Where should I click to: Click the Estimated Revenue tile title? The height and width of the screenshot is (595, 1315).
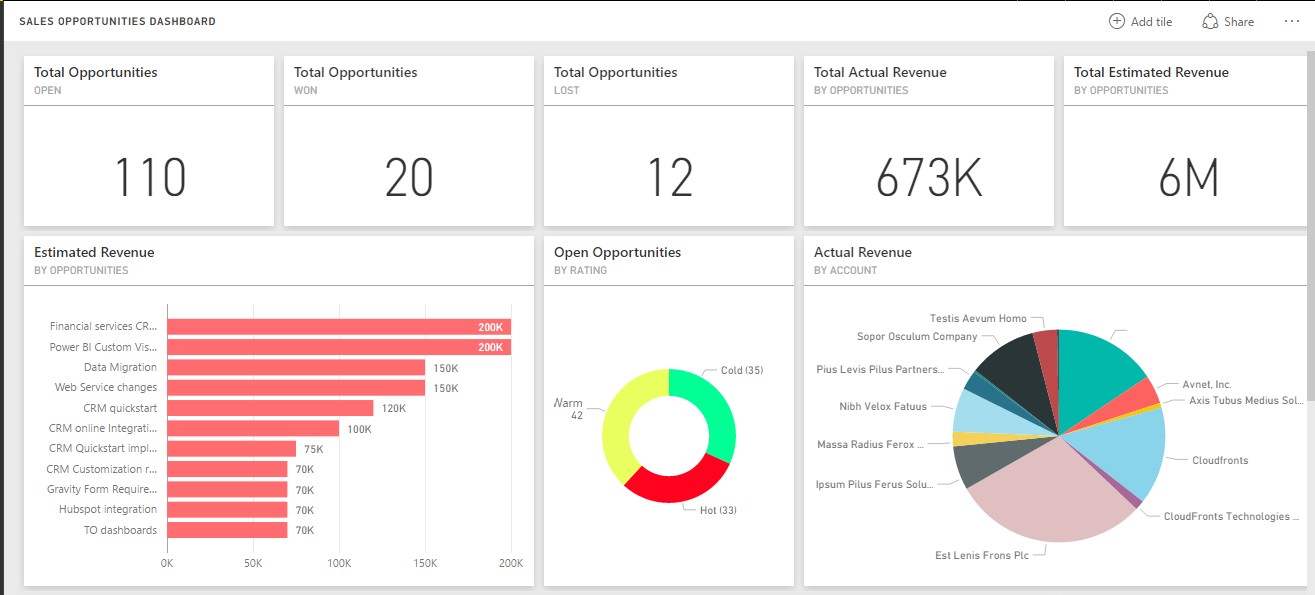point(94,253)
